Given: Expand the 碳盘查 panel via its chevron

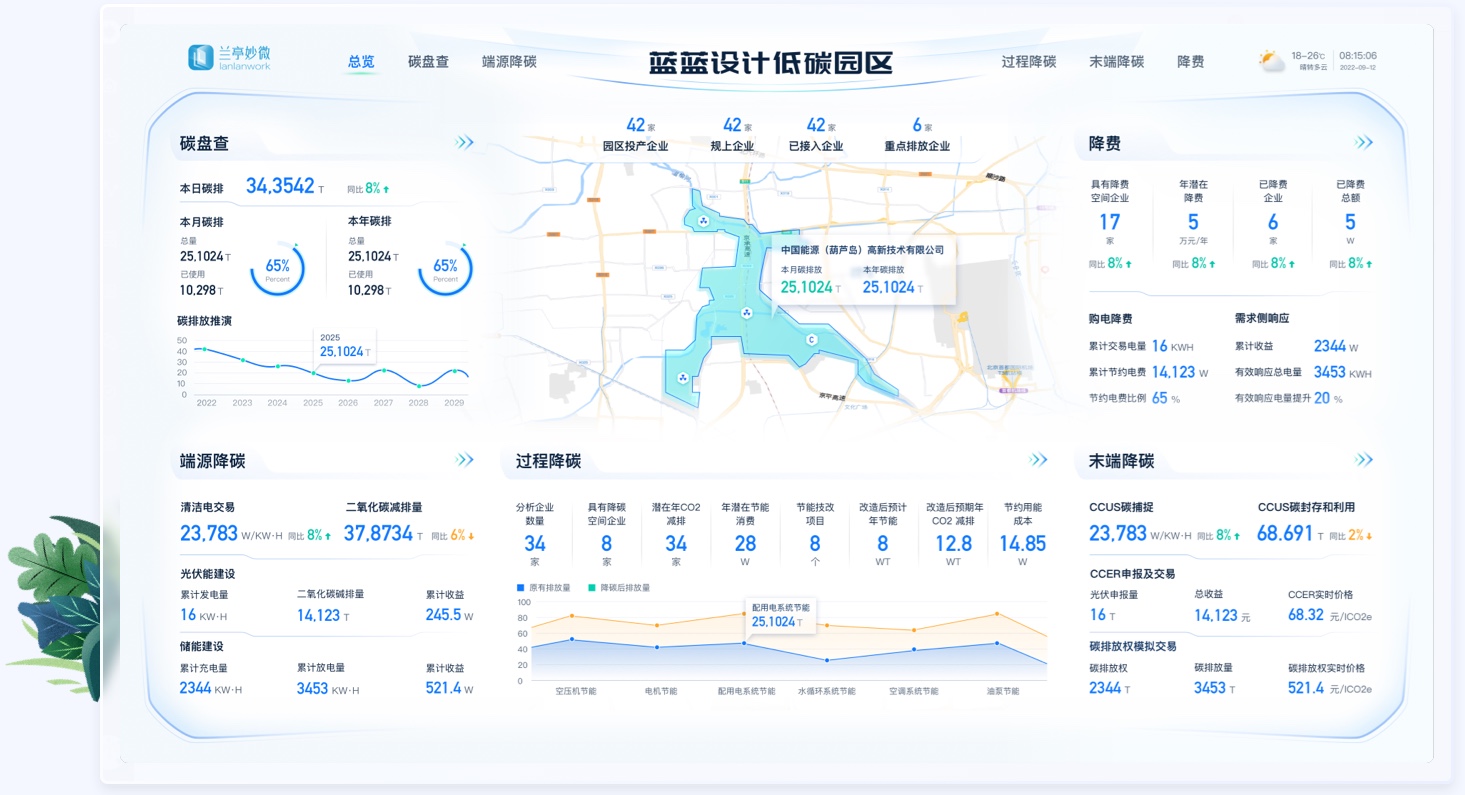Looking at the screenshot, I should [463, 142].
